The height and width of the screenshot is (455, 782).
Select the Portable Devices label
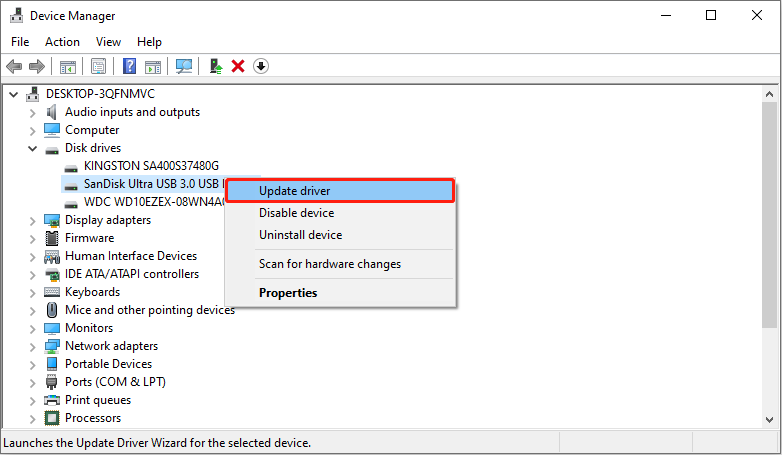[108, 364]
